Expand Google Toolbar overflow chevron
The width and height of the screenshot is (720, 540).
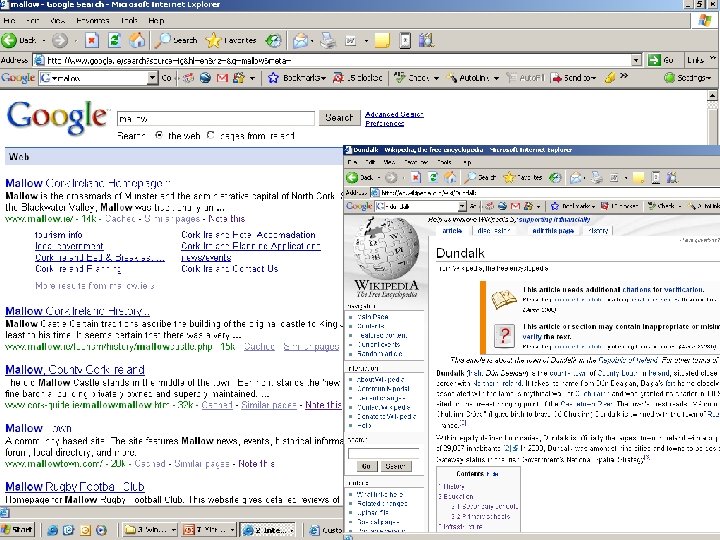(x=624, y=76)
